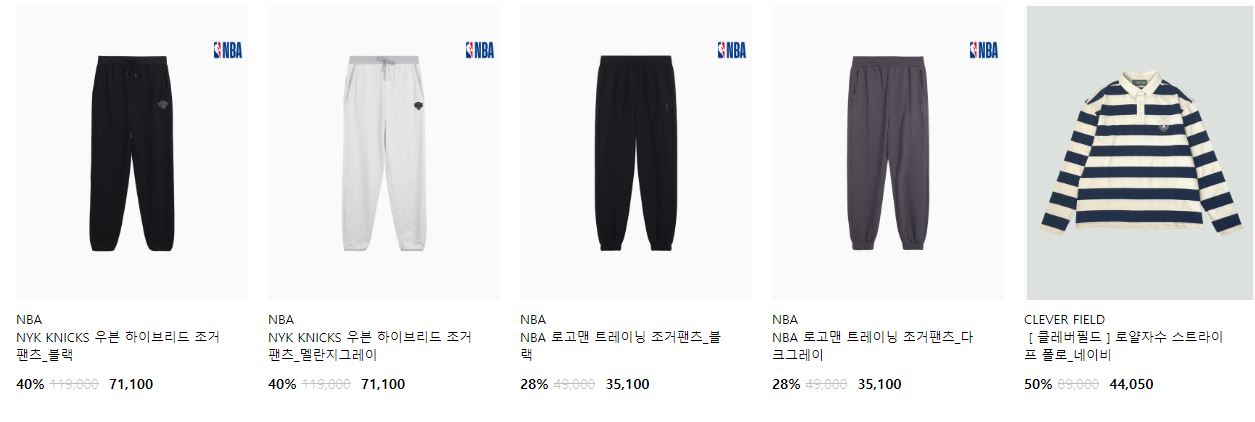Click the 44,050 sale price
The height and width of the screenshot is (422, 1255).
pyautogui.click(x=1131, y=384)
